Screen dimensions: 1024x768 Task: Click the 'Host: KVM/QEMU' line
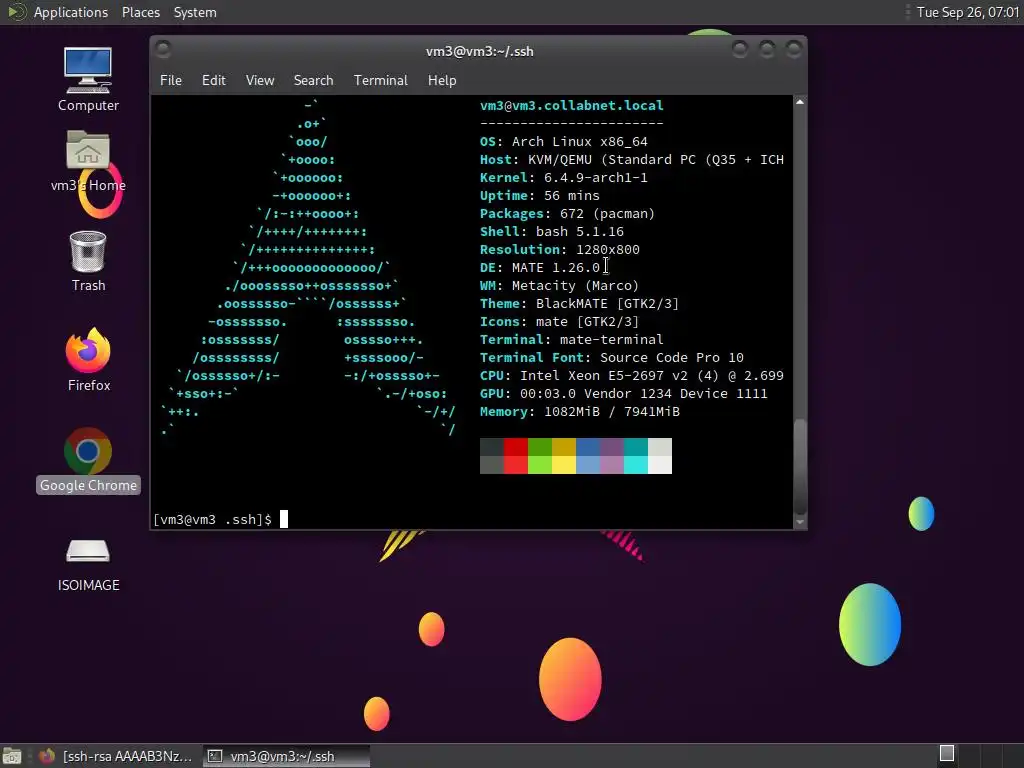coord(632,160)
